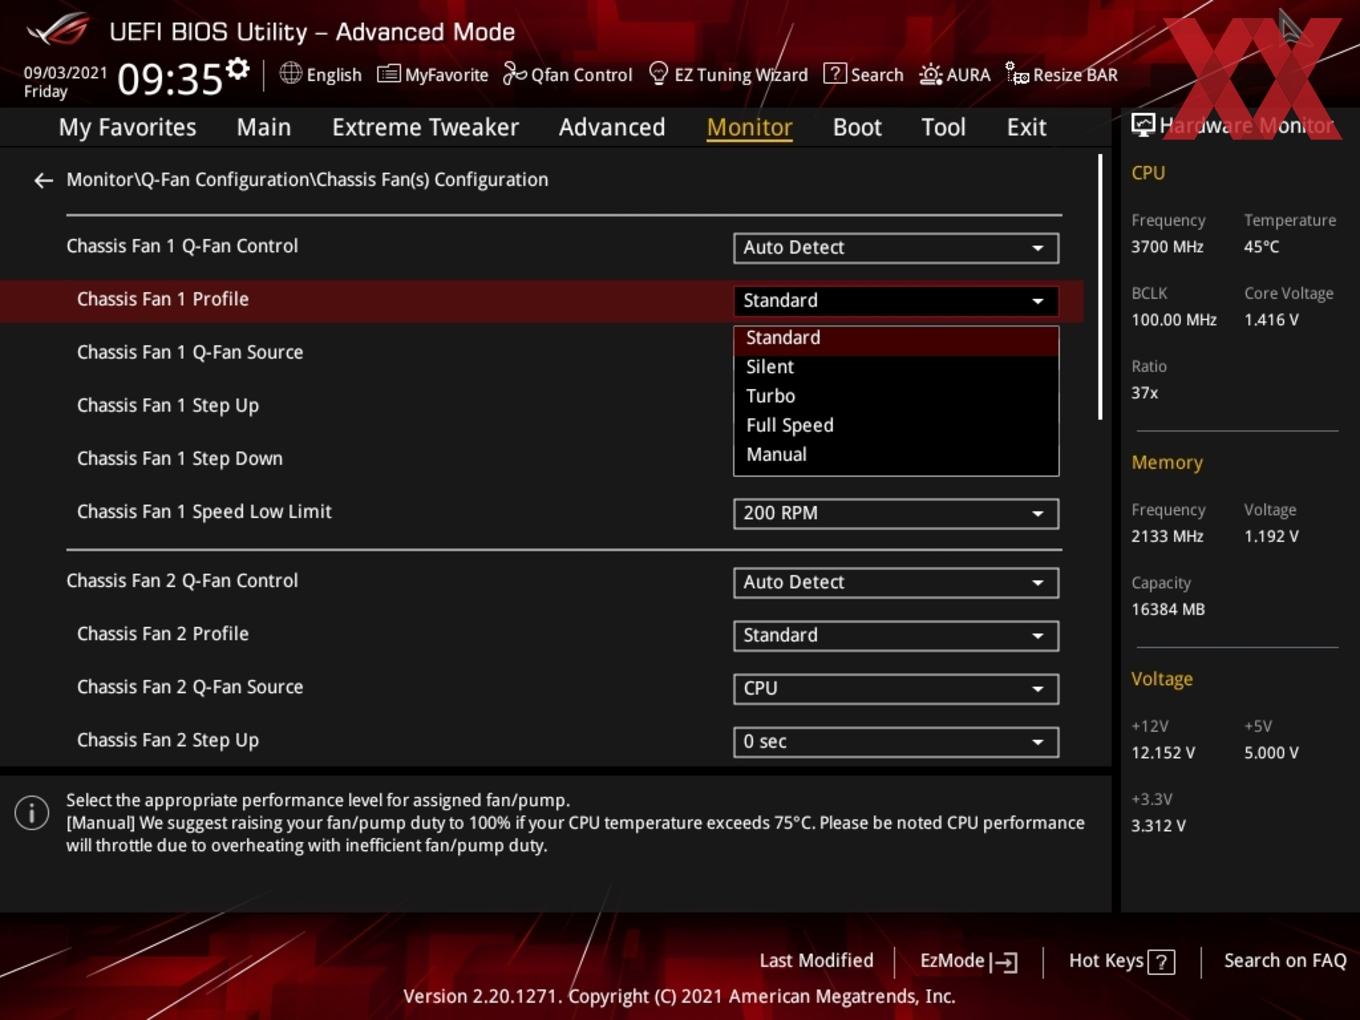The width and height of the screenshot is (1360, 1020).
Task: Click the 12.152 V reading
Action: tap(1163, 752)
